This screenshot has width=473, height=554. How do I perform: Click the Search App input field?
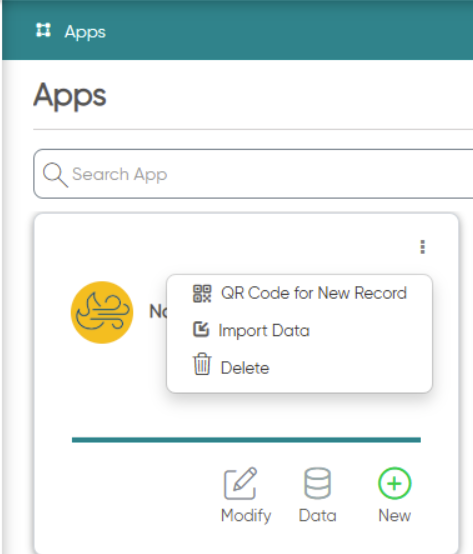tap(253, 174)
